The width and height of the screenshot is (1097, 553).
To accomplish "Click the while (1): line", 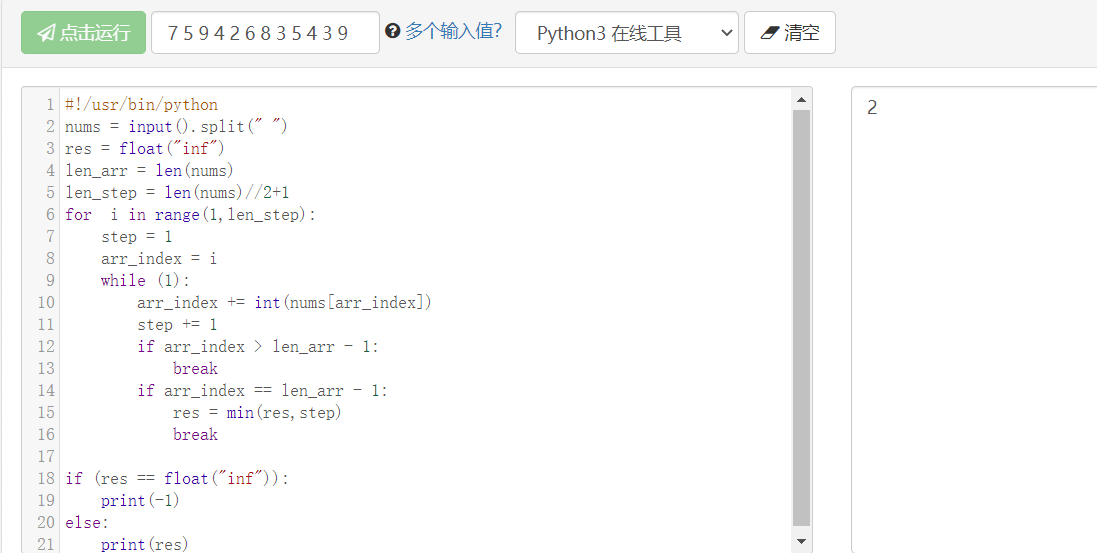I will coord(146,281).
